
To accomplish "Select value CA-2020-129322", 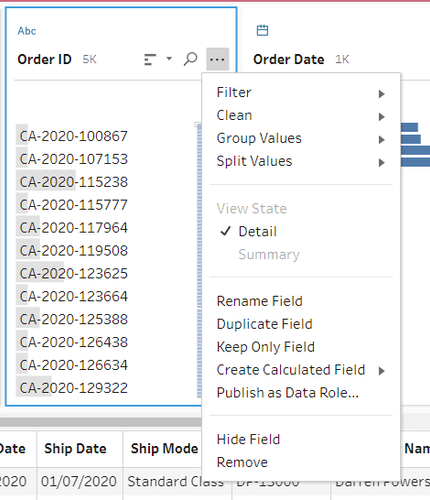I will point(73,388).
